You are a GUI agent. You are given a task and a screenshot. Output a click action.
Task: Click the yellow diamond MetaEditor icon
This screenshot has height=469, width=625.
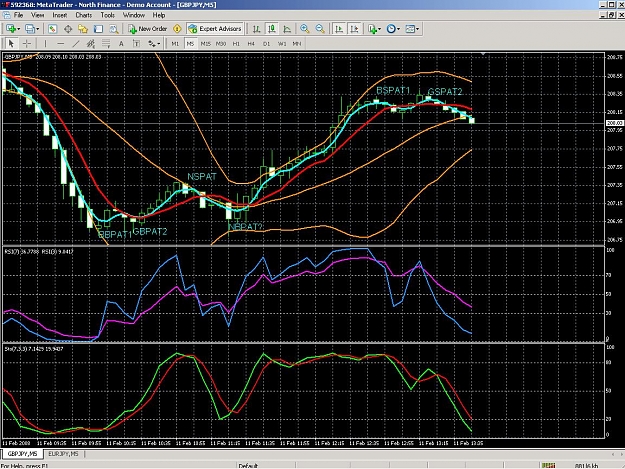click(x=177, y=29)
